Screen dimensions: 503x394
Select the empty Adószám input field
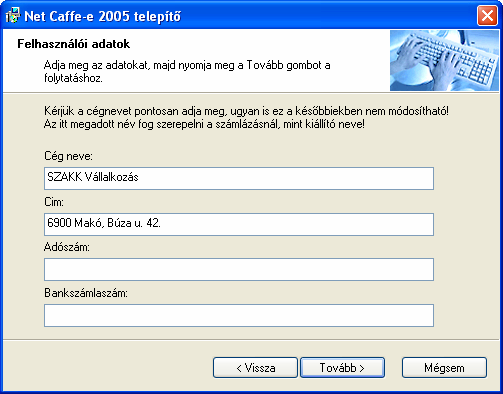coord(239,269)
